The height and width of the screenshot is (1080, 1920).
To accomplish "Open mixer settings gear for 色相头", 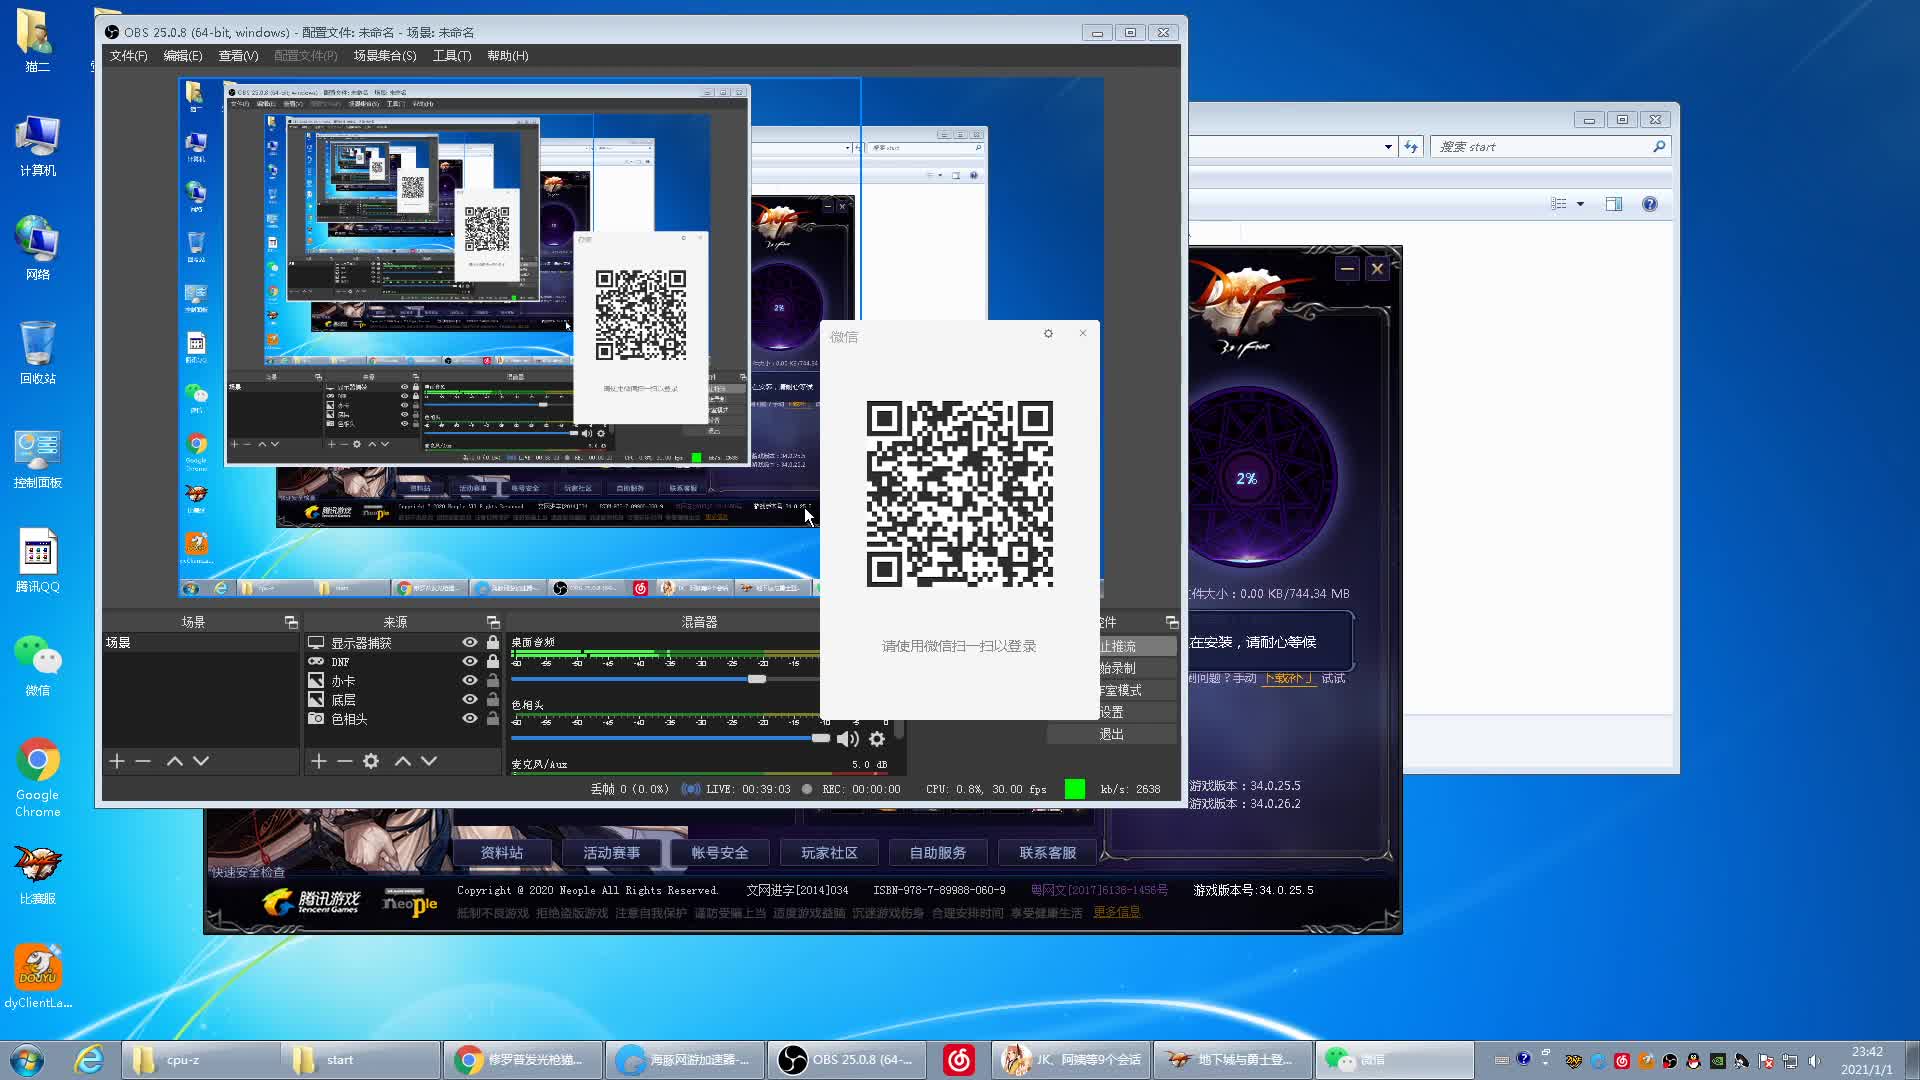I will tap(877, 739).
